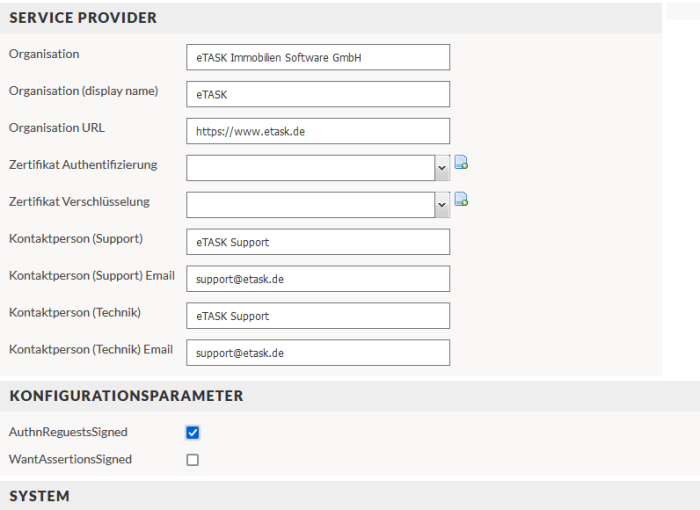The image size is (700, 510).
Task: Open the Zertifikat Verschlüsselung dropdown arrow
Action: 442,205
